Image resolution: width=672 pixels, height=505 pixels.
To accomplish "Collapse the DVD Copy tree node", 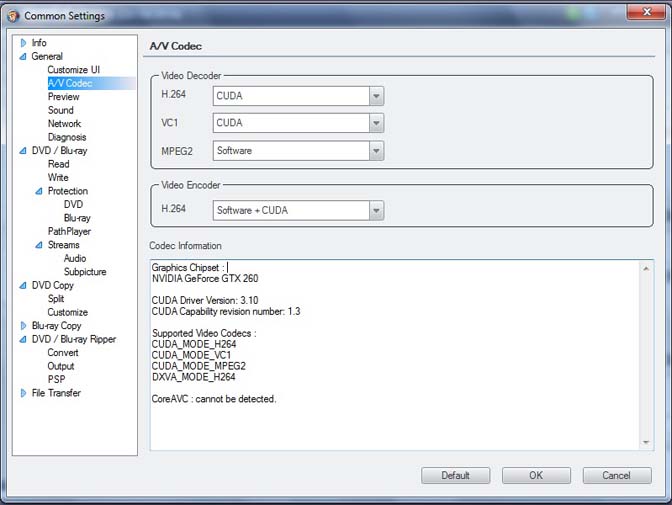I will 23,286.
